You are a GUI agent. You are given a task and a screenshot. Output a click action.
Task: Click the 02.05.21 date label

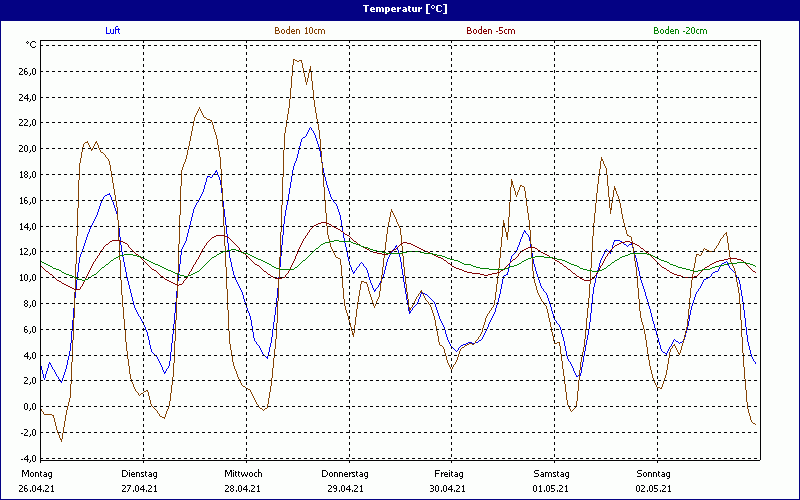point(654,488)
